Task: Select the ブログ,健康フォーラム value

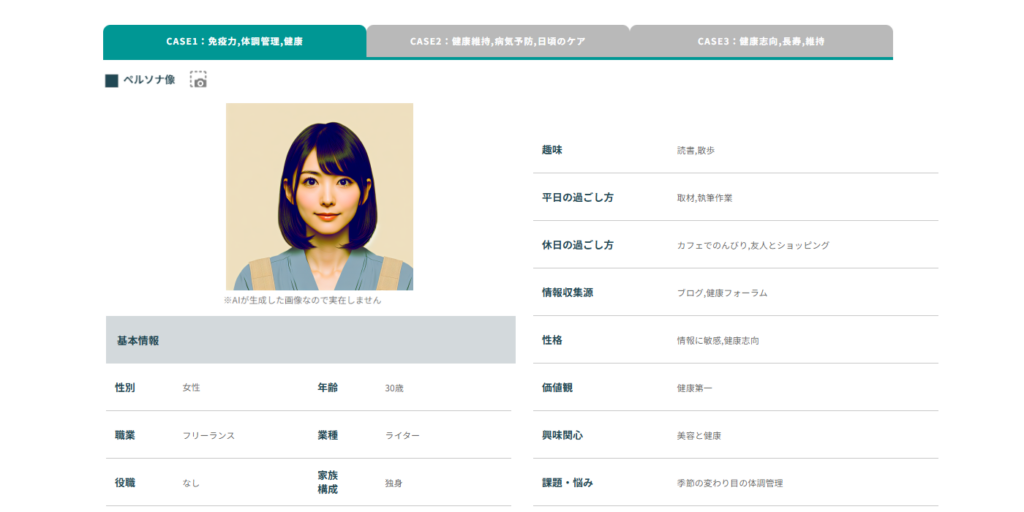Action: [722, 293]
